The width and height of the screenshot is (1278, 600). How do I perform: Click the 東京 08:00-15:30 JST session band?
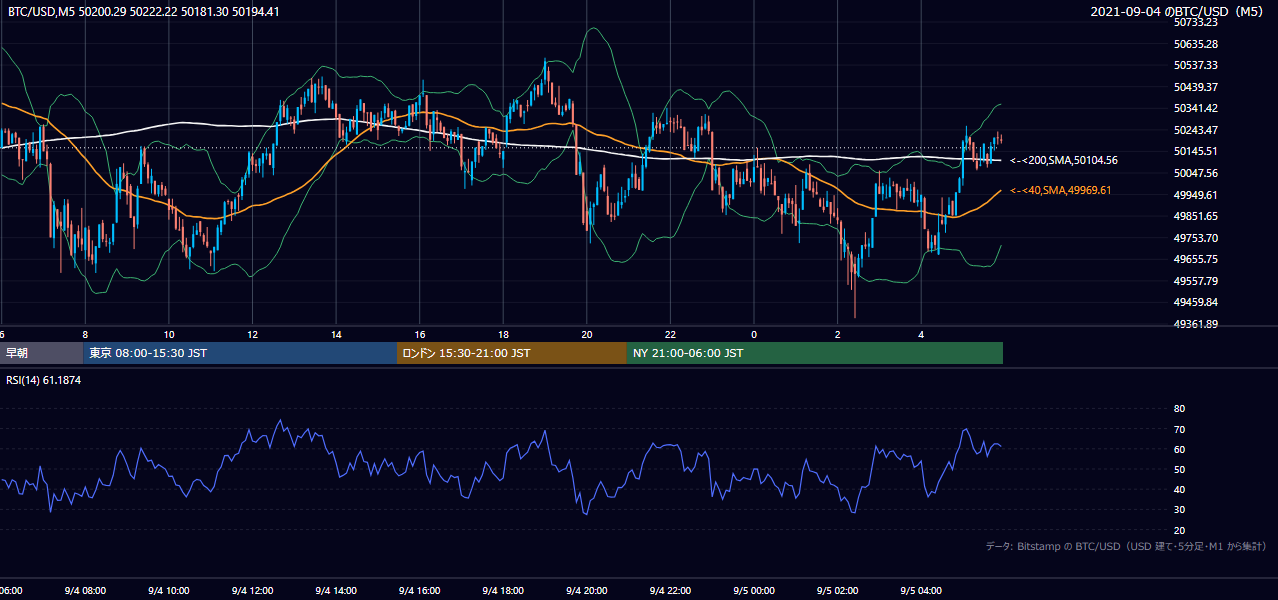click(x=240, y=353)
